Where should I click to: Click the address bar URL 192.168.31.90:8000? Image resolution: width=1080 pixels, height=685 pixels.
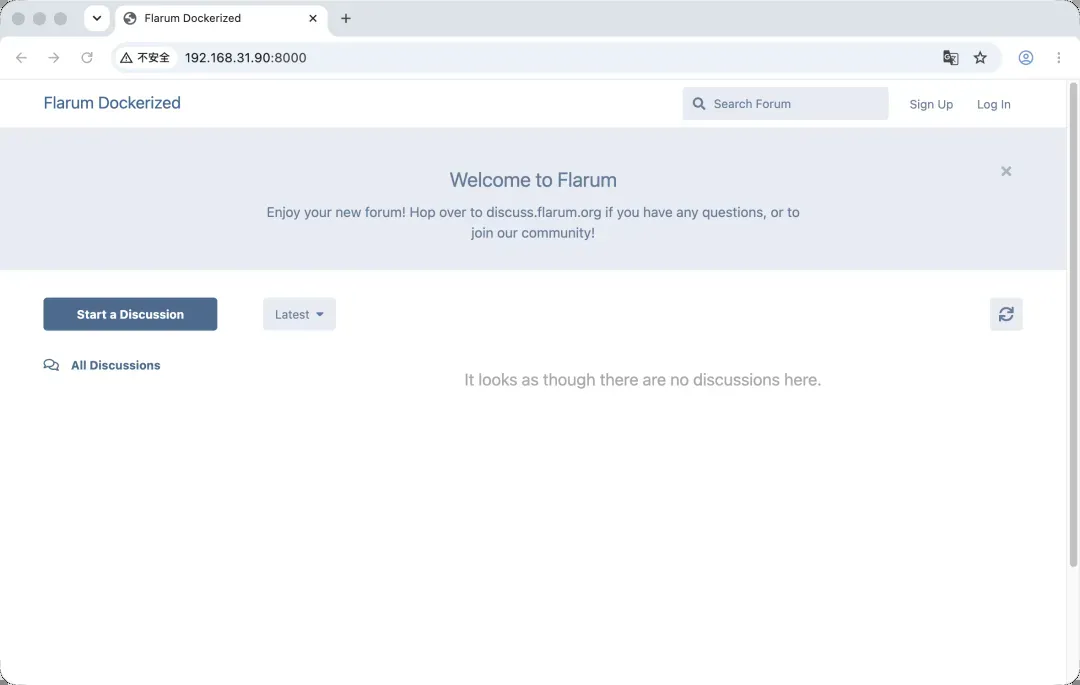(245, 58)
